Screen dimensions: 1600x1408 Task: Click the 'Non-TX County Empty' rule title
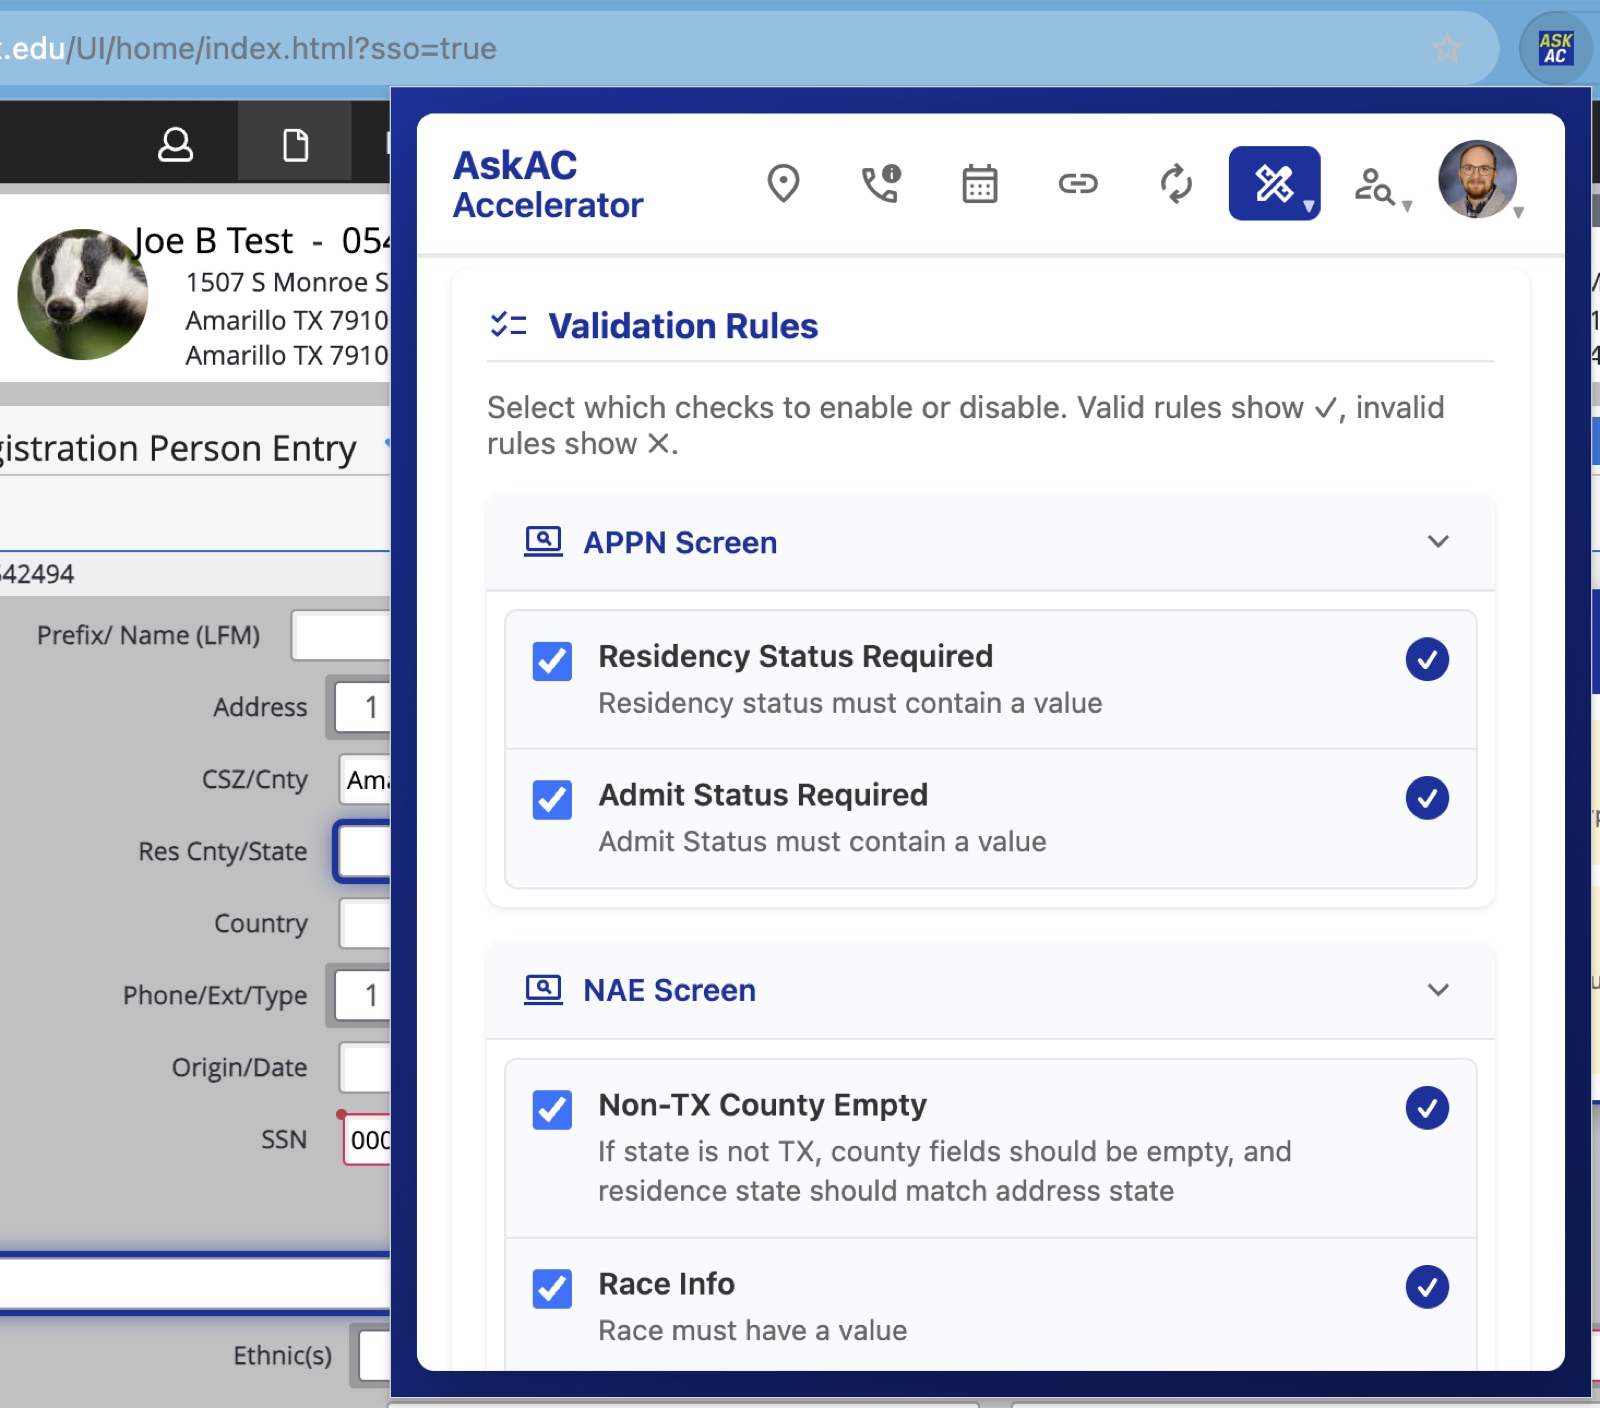coord(762,1104)
